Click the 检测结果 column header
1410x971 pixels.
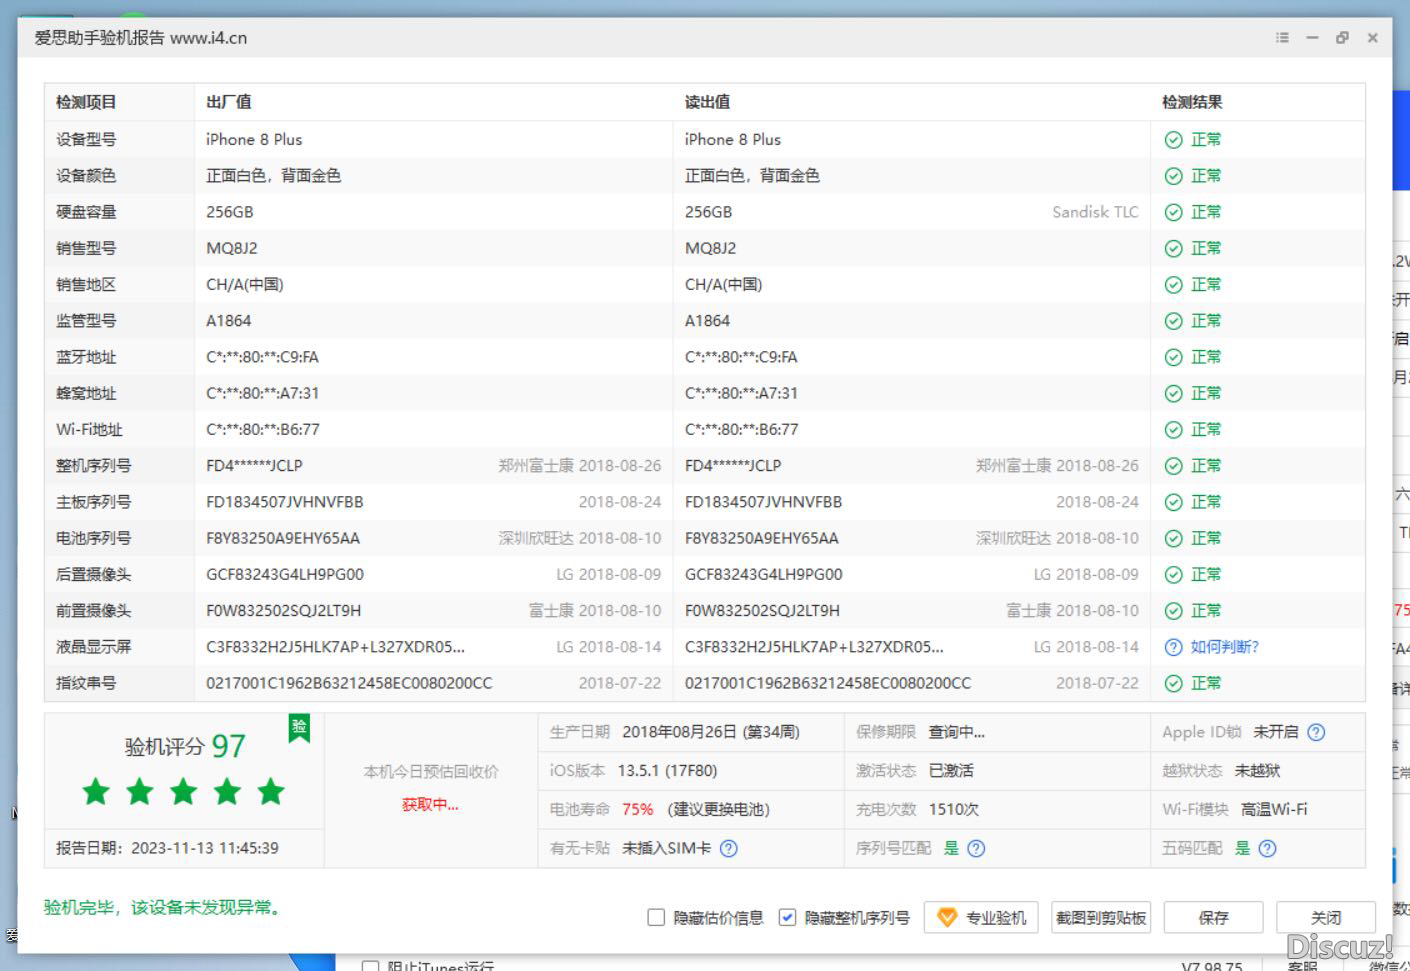pos(1192,102)
